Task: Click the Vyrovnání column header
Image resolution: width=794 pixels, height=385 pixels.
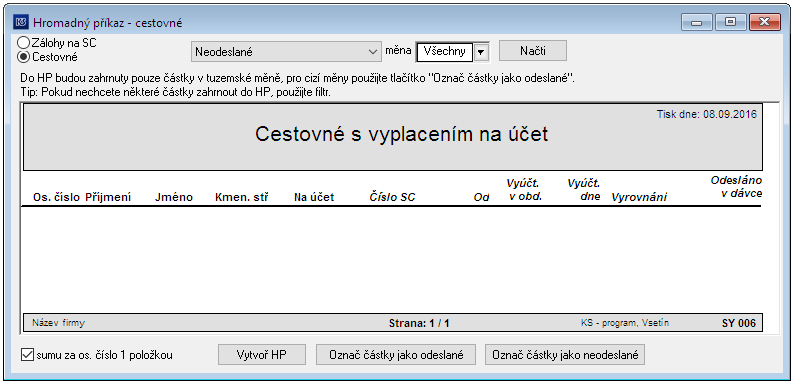Action: 639,198
